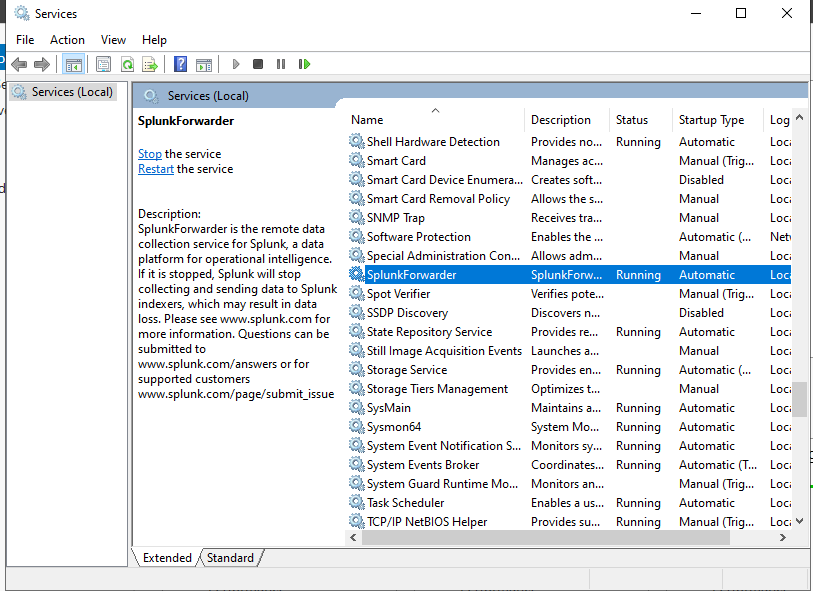
Task: Click the vertical scrollbar thumb
Action: 800,400
